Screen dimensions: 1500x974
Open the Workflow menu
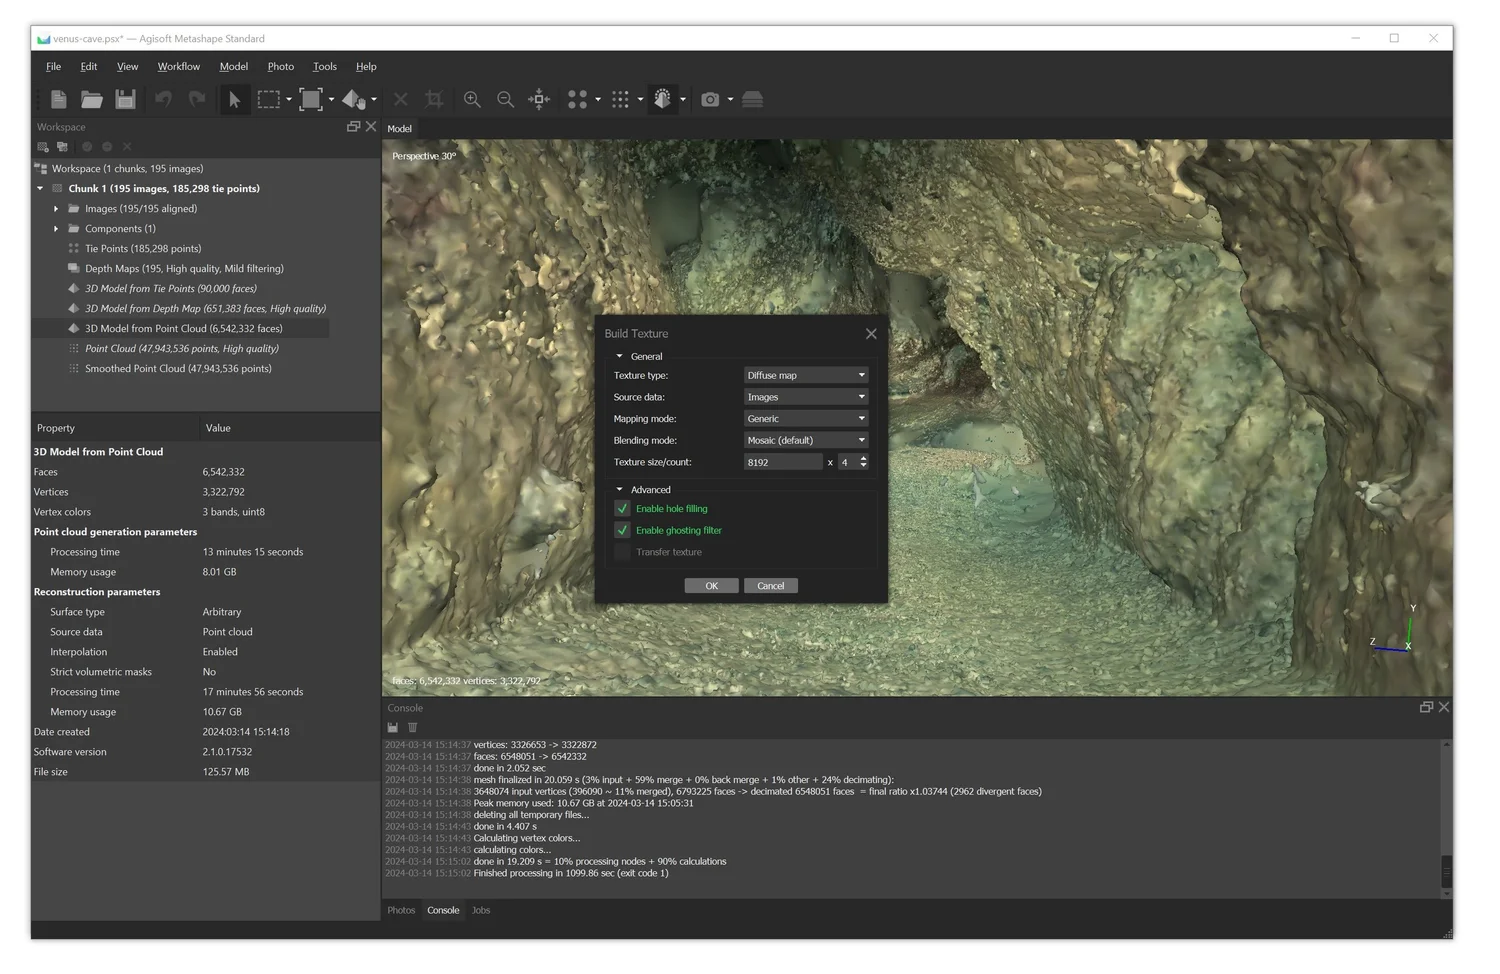click(x=178, y=66)
